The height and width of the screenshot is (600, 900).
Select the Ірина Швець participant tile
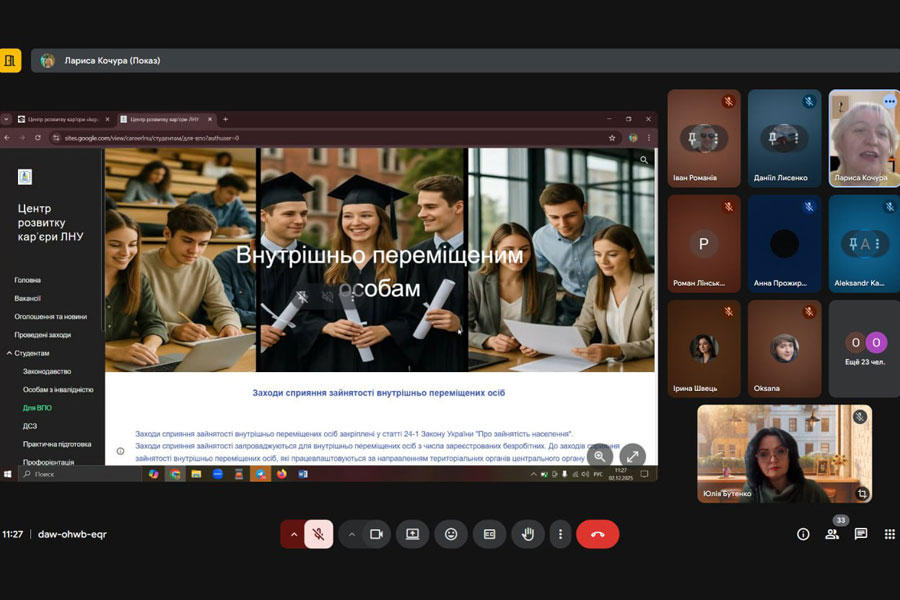tap(704, 349)
